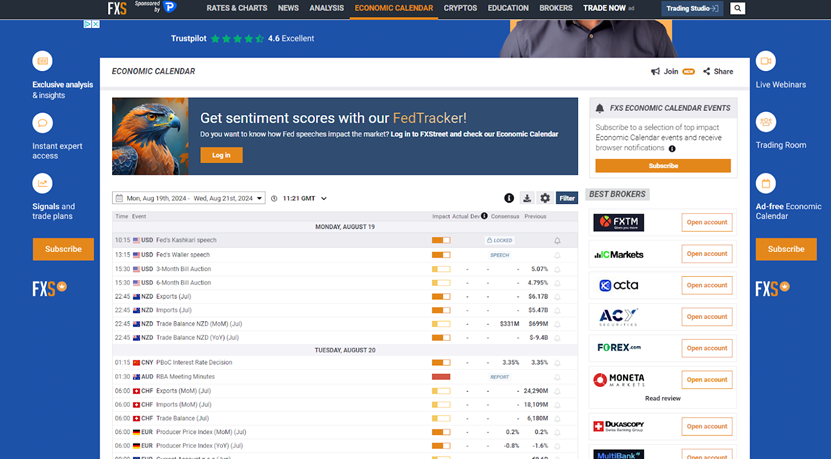Click the browser notifications info icon
The width and height of the screenshot is (831, 459).
(x=672, y=149)
